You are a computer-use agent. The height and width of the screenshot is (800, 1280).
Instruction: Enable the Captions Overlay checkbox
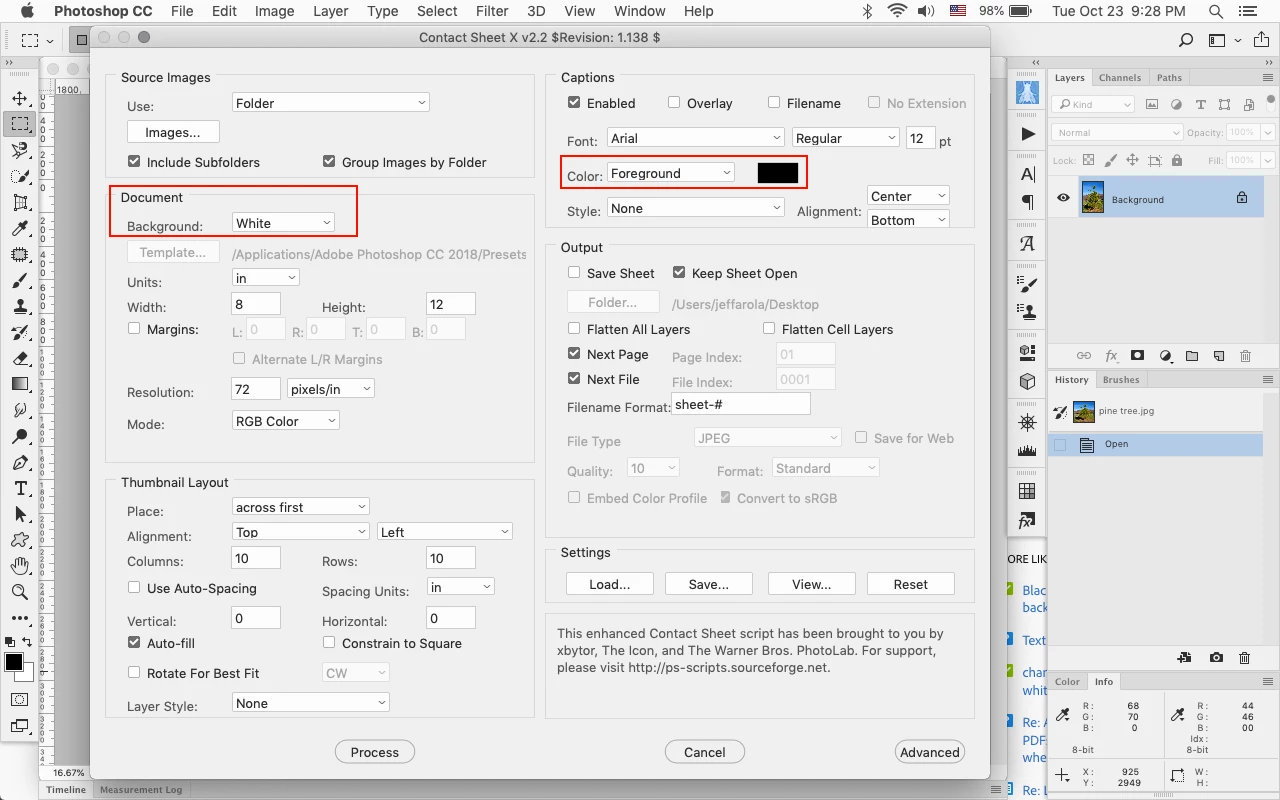click(x=674, y=102)
